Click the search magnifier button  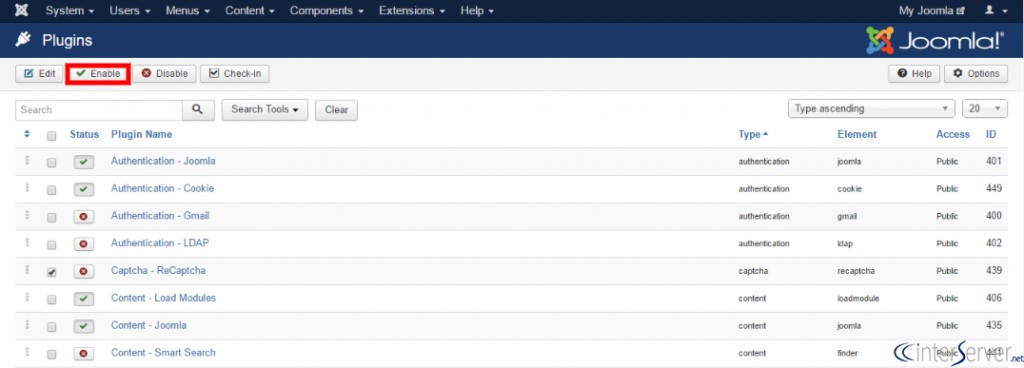(198, 110)
